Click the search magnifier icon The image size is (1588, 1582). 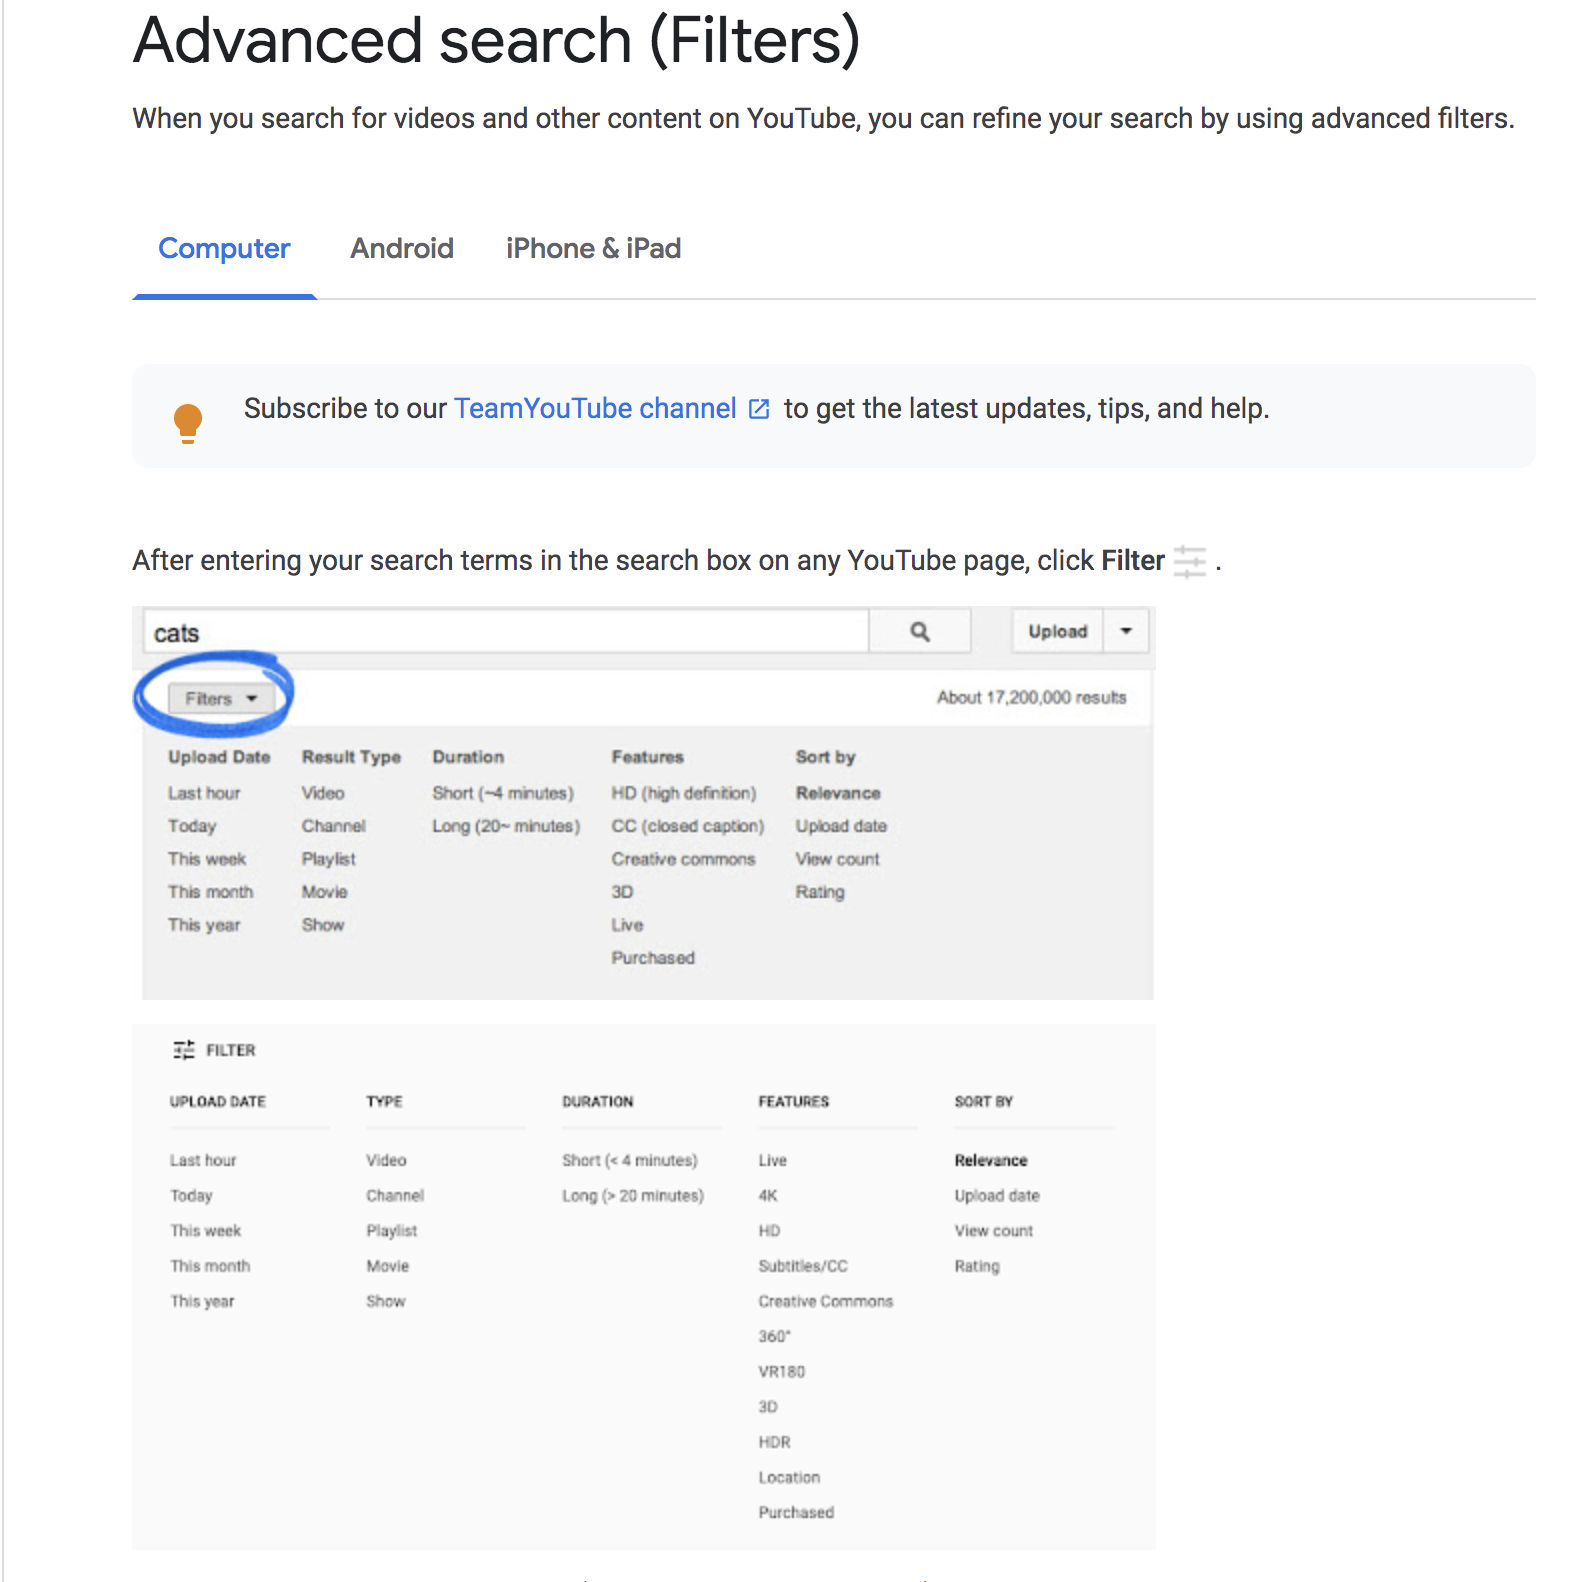[918, 631]
